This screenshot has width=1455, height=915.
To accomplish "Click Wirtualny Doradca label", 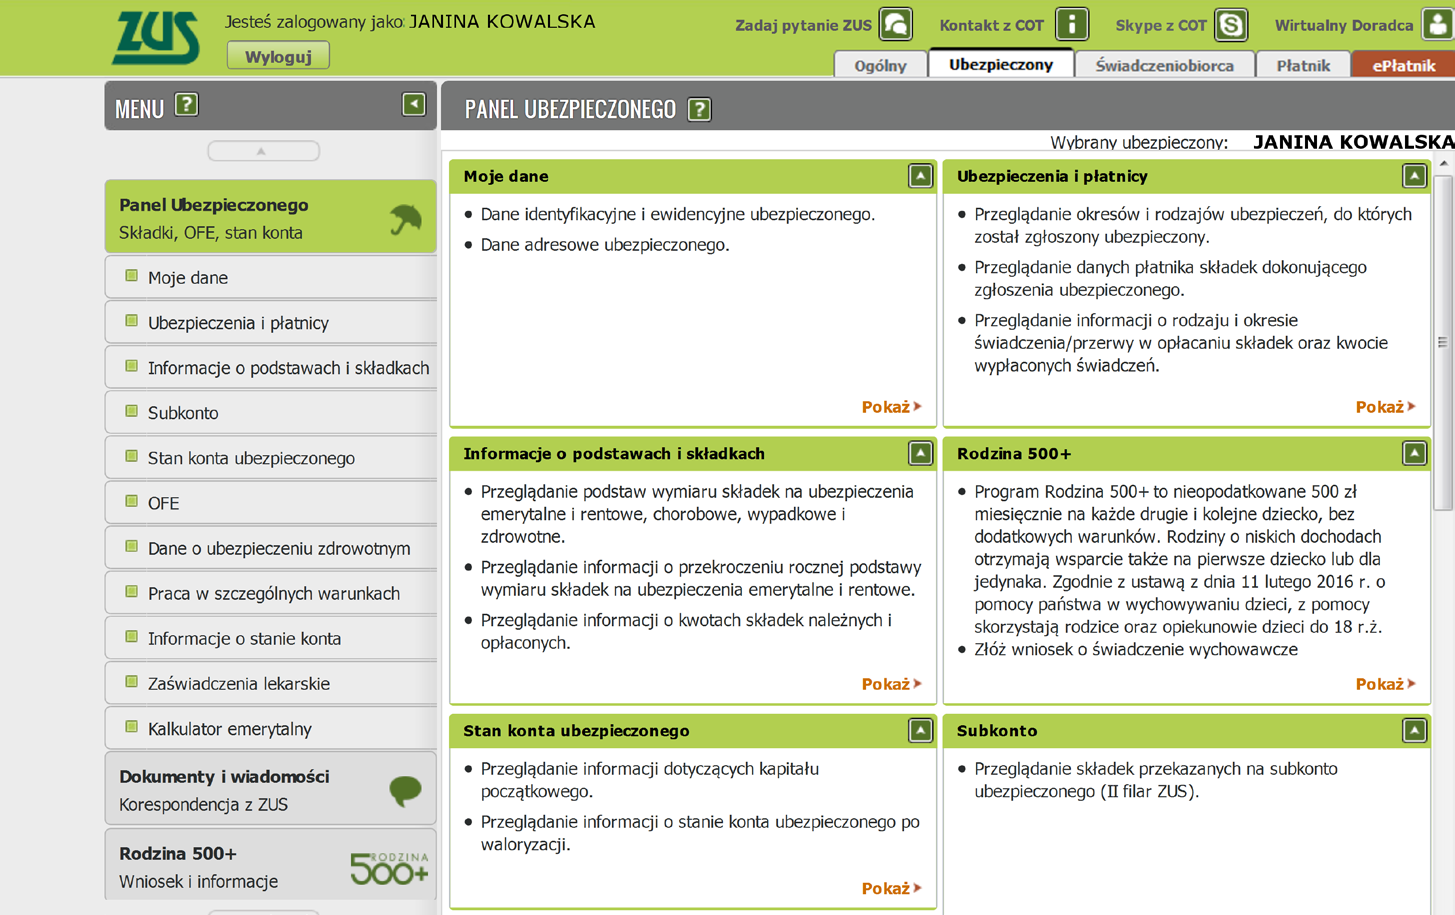I will pos(1343,25).
